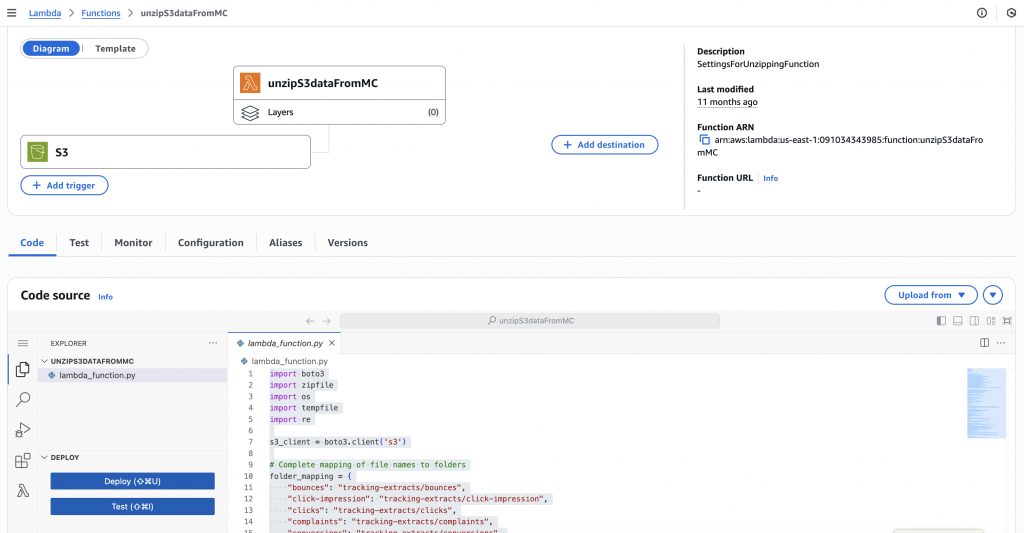Close the lambda_function.py tab
The height and width of the screenshot is (533, 1024).
point(332,343)
